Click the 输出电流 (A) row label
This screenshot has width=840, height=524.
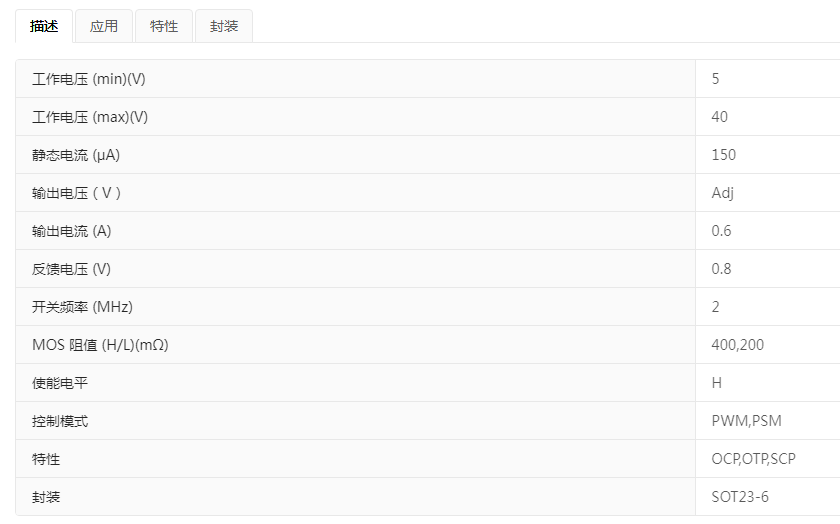click(72, 231)
